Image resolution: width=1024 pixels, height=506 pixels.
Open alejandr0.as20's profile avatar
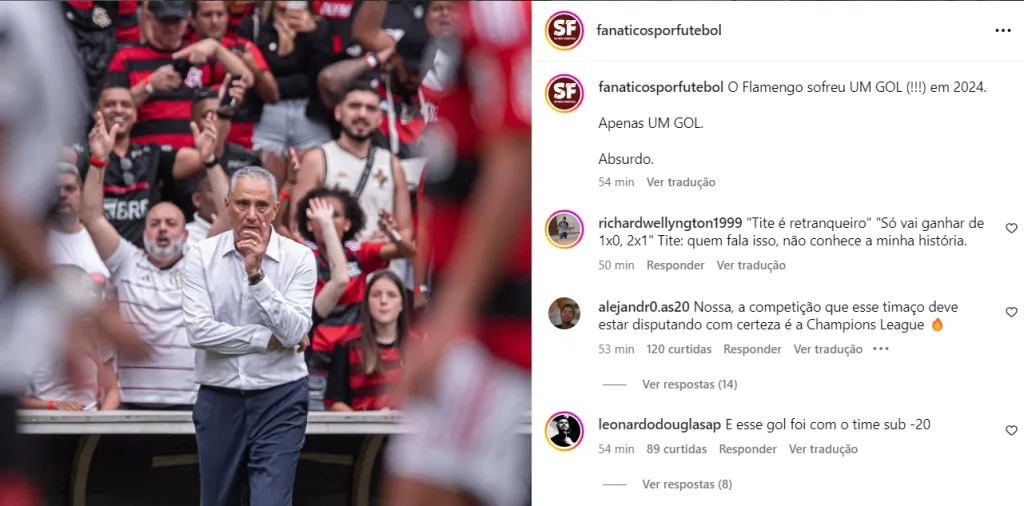564,313
